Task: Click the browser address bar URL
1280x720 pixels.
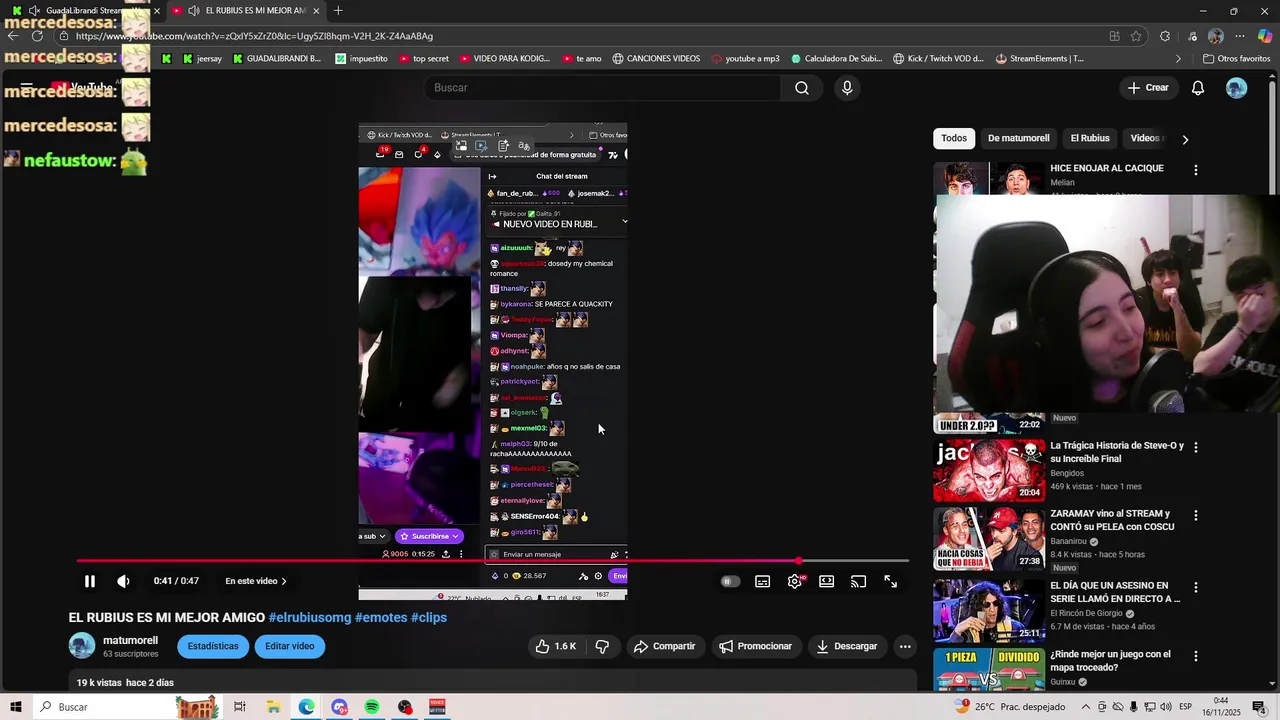Action: [x=254, y=36]
